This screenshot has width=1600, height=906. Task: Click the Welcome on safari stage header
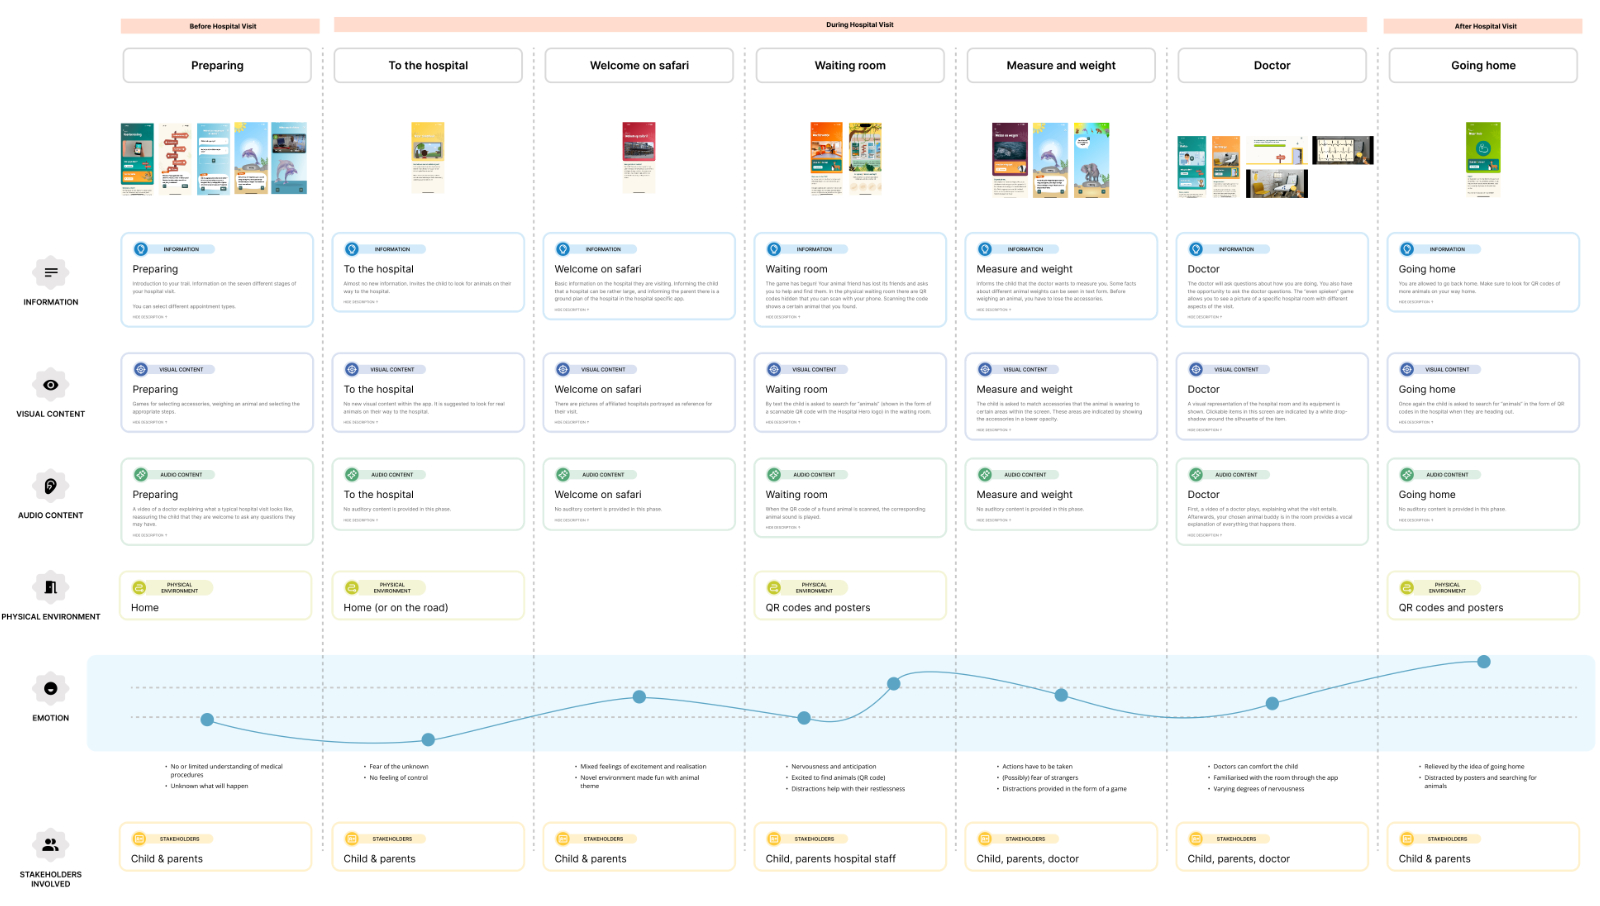click(639, 65)
